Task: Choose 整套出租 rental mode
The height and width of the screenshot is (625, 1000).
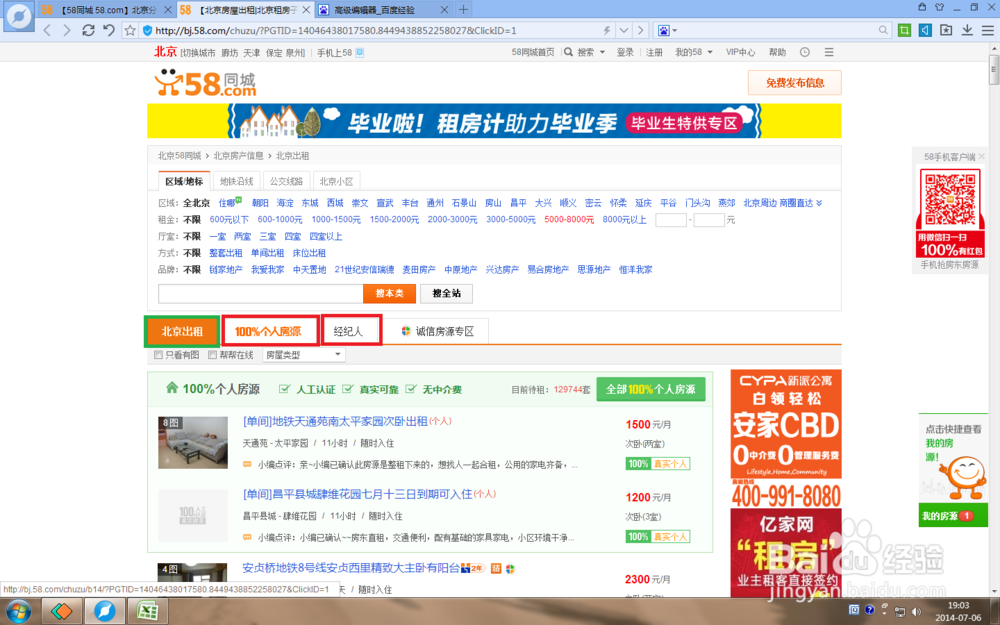Action: click(x=226, y=253)
